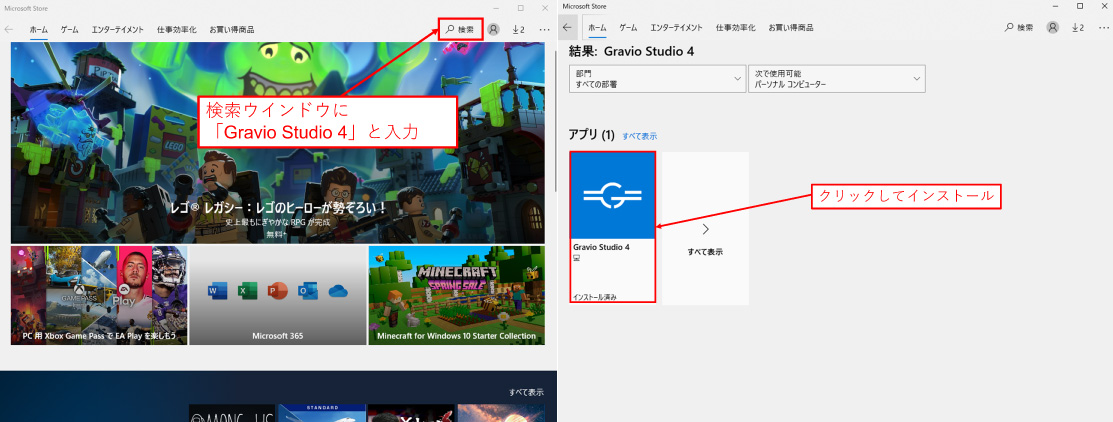Close the left Microsoft Store window
Image resolution: width=1113 pixels, height=422 pixels.
pyautogui.click(x=544, y=7)
